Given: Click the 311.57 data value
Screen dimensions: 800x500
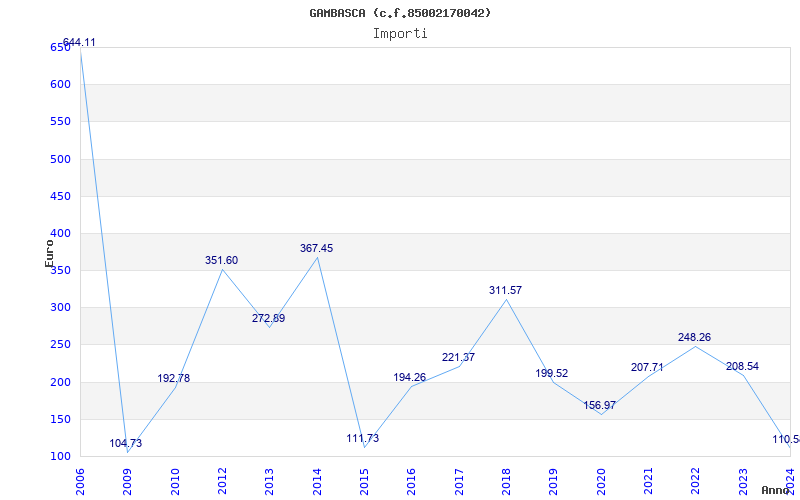Looking at the screenshot, I should (x=505, y=290).
